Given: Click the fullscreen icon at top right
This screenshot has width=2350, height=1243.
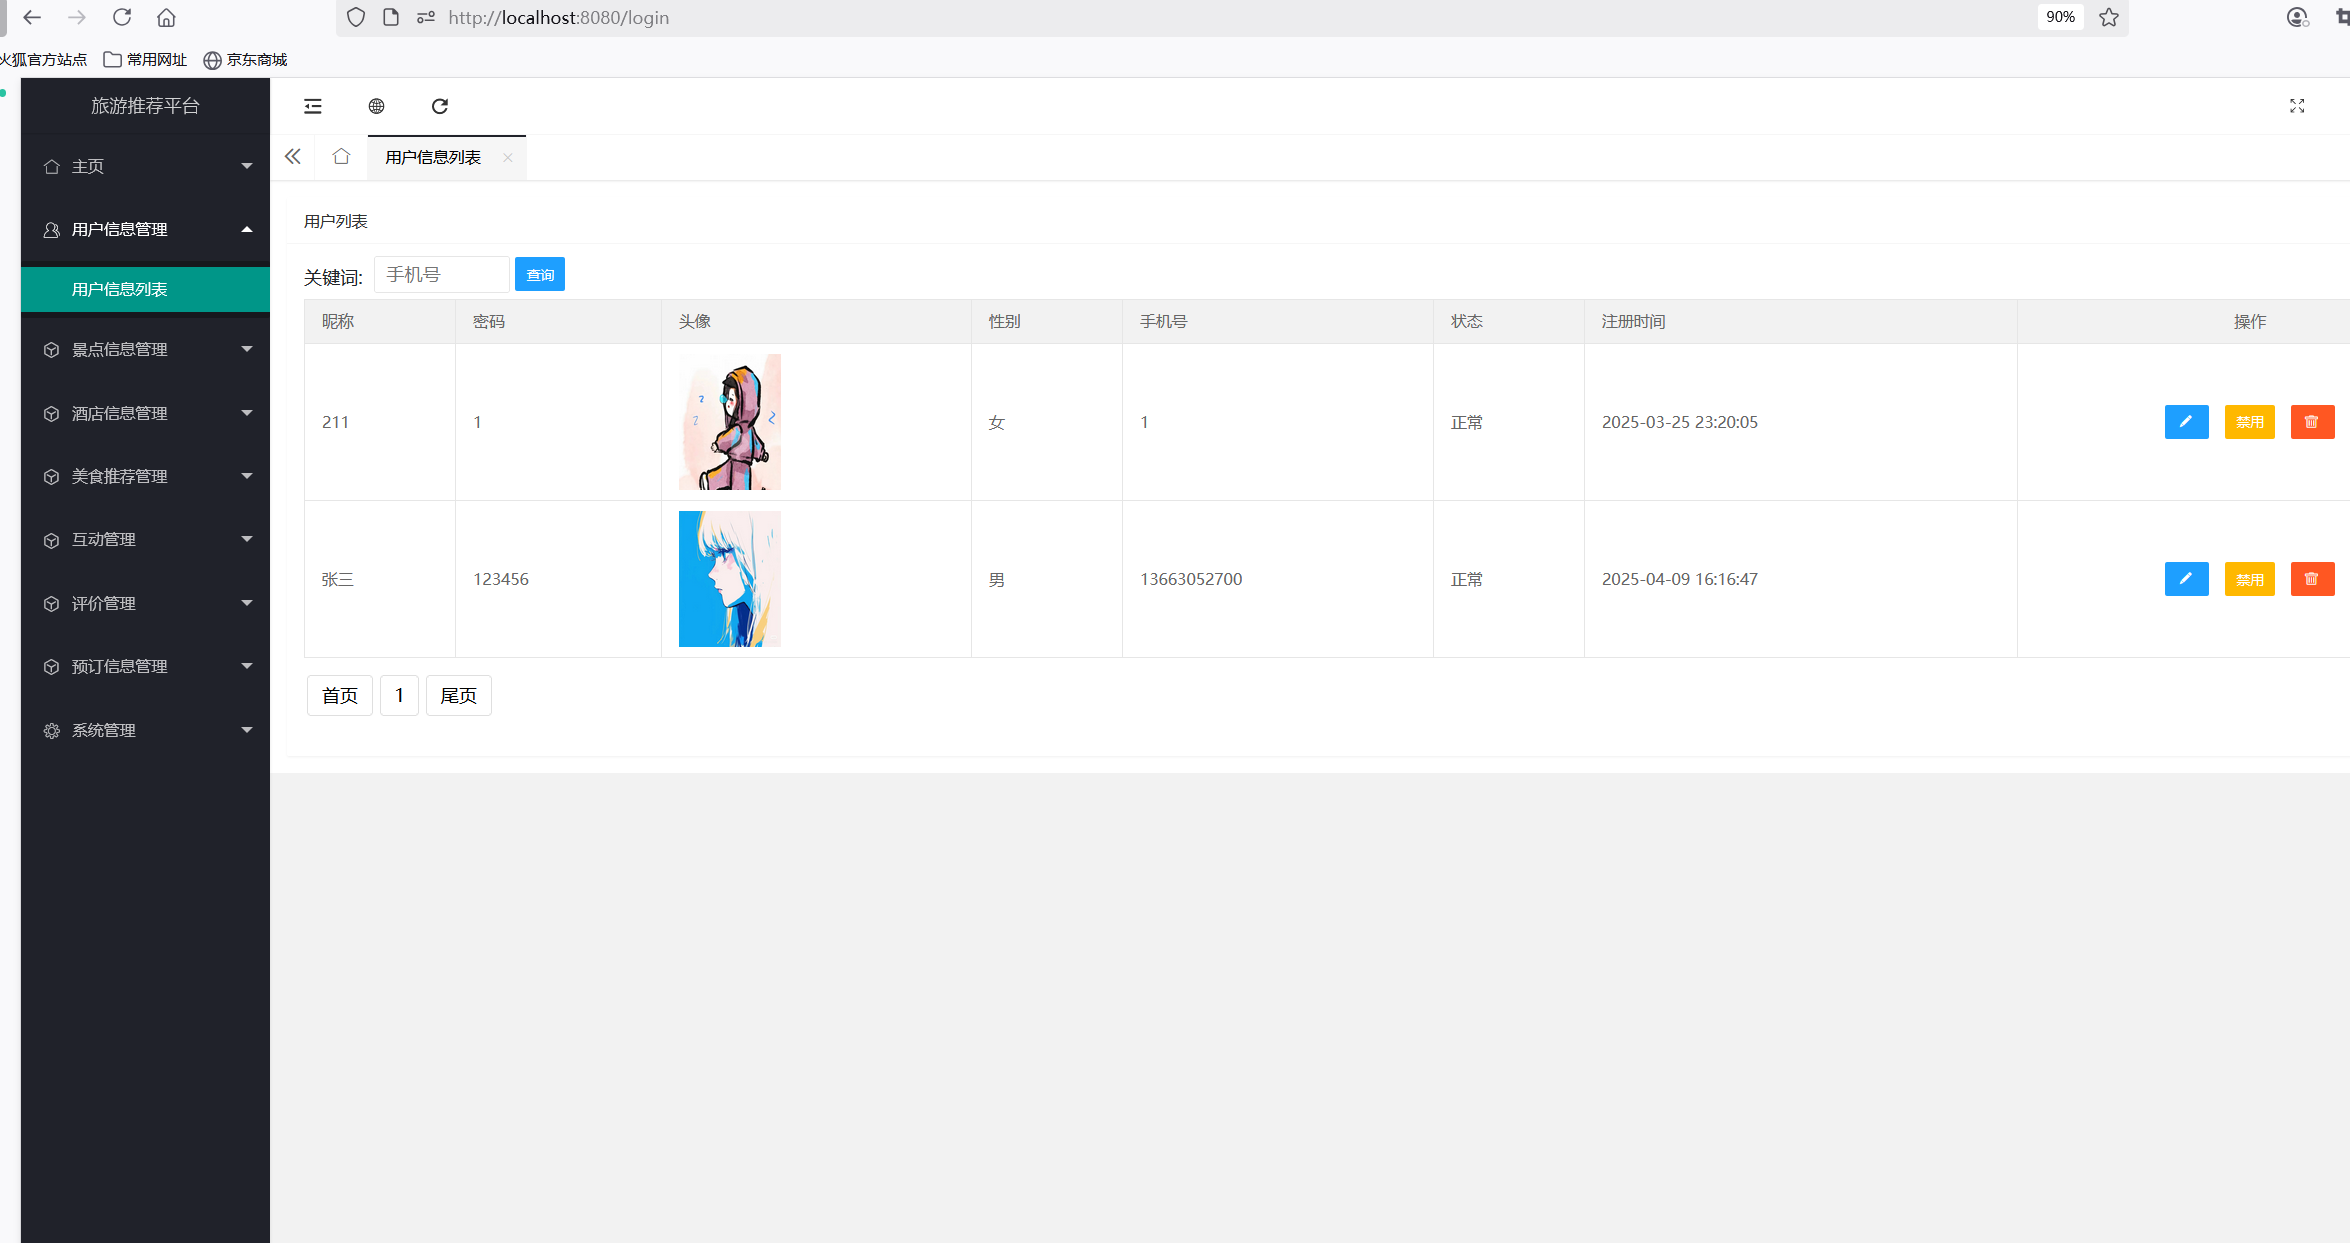Looking at the screenshot, I should (2297, 106).
